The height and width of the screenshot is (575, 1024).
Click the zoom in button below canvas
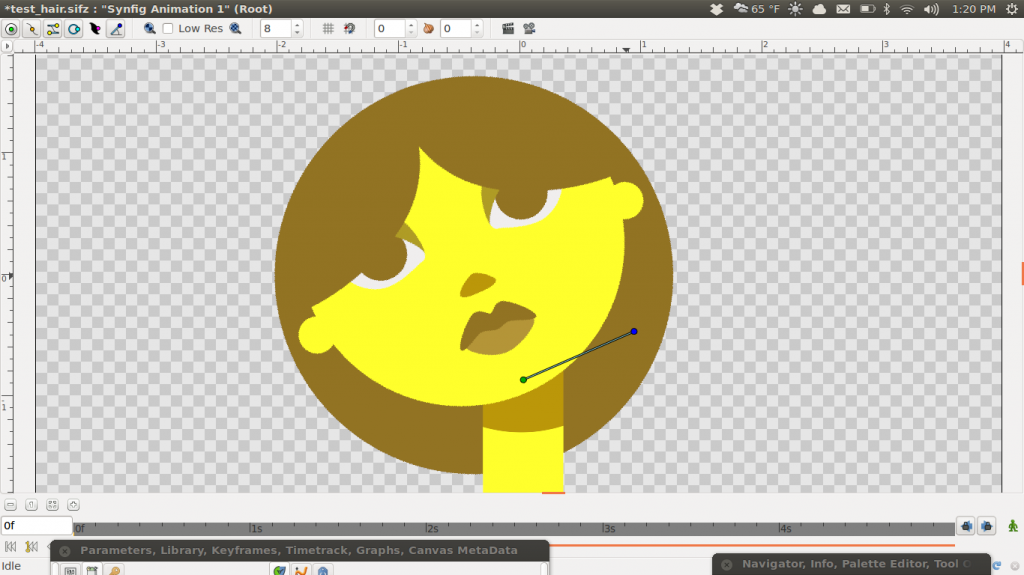click(x=73, y=505)
